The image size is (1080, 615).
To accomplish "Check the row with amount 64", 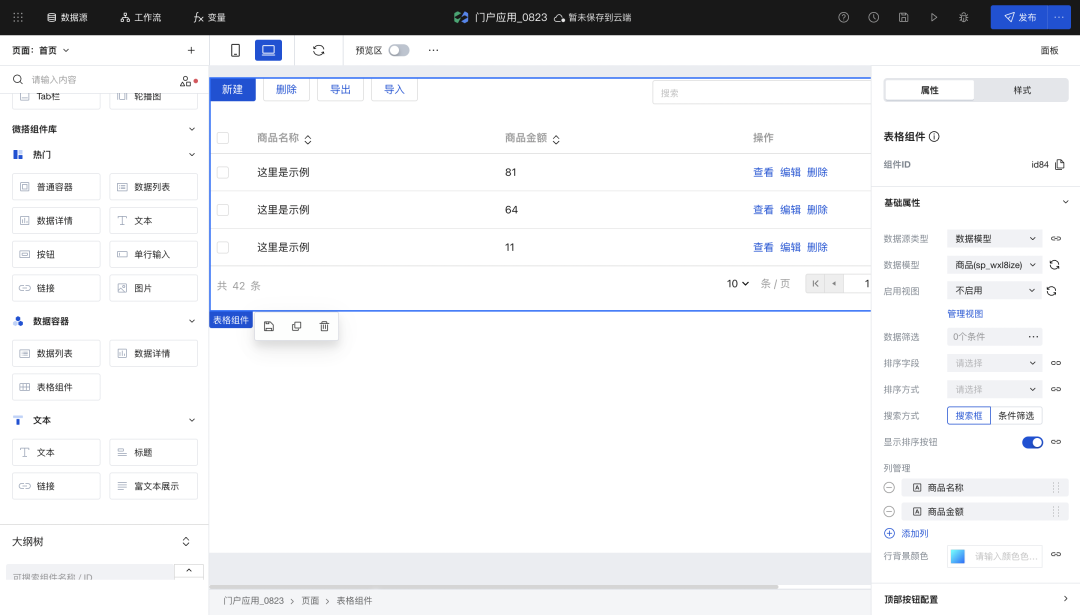I will pyautogui.click(x=223, y=209).
